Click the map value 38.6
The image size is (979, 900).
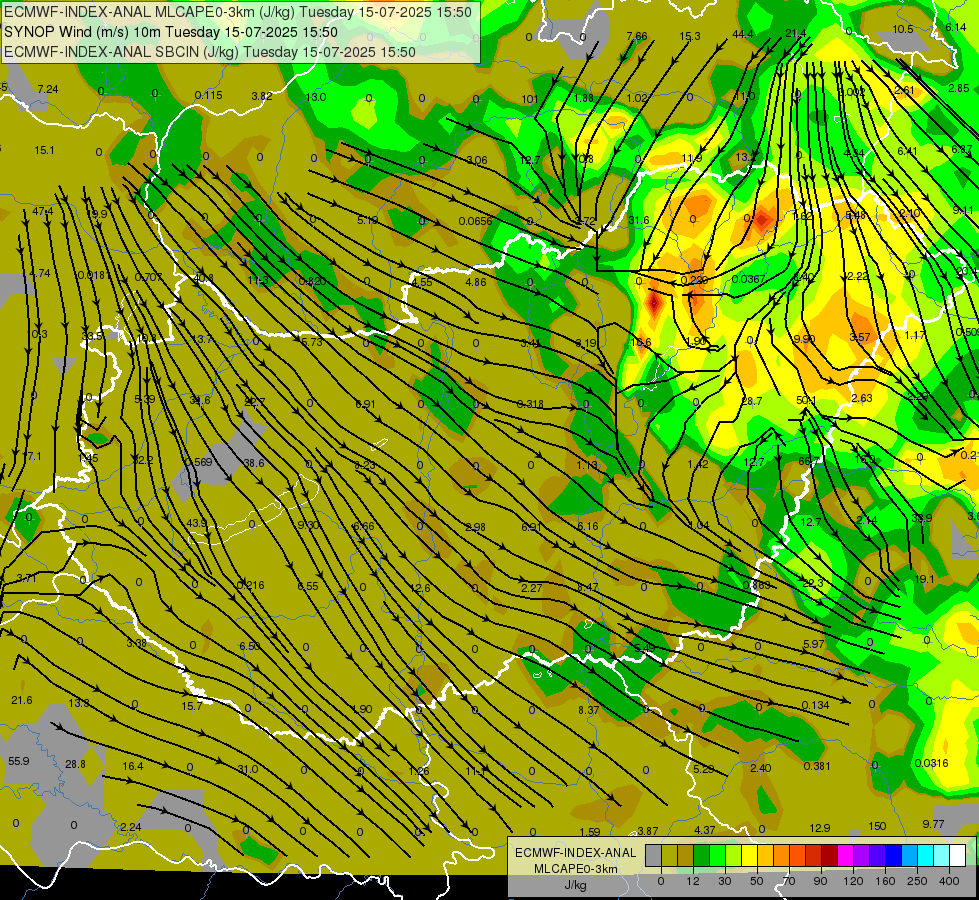[253, 463]
